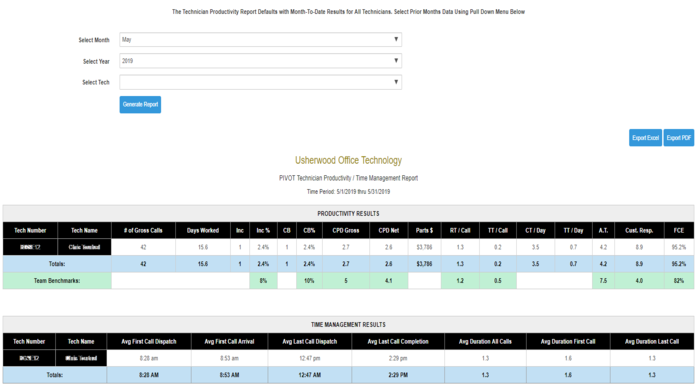Click the Team Benchmarks row label
Image resolution: width=697 pixels, height=387 pixels.
click(57, 281)
